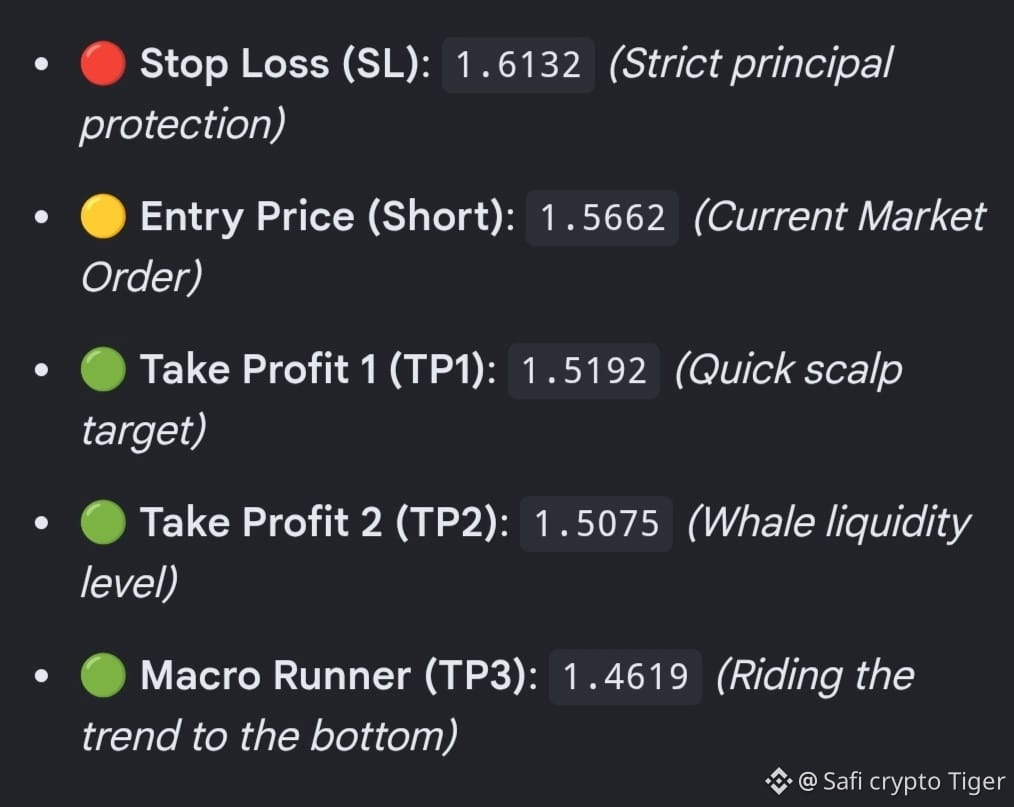1014x807 pixels.
Task: Click the Take Profit 2 (TP2) label
Action: [x=325, y=522]
